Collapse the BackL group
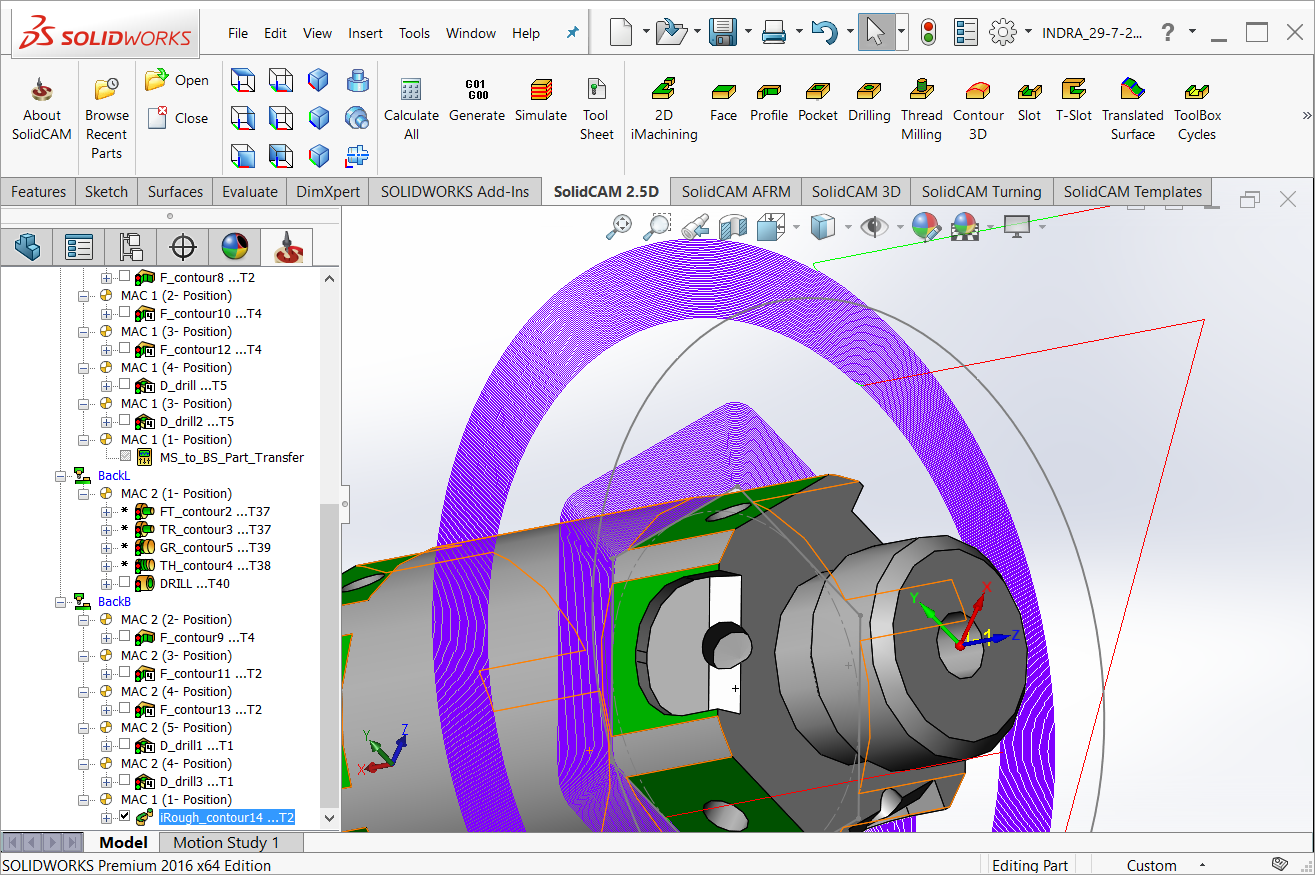This screenshot has width=1315, height=875. [61, 476]
